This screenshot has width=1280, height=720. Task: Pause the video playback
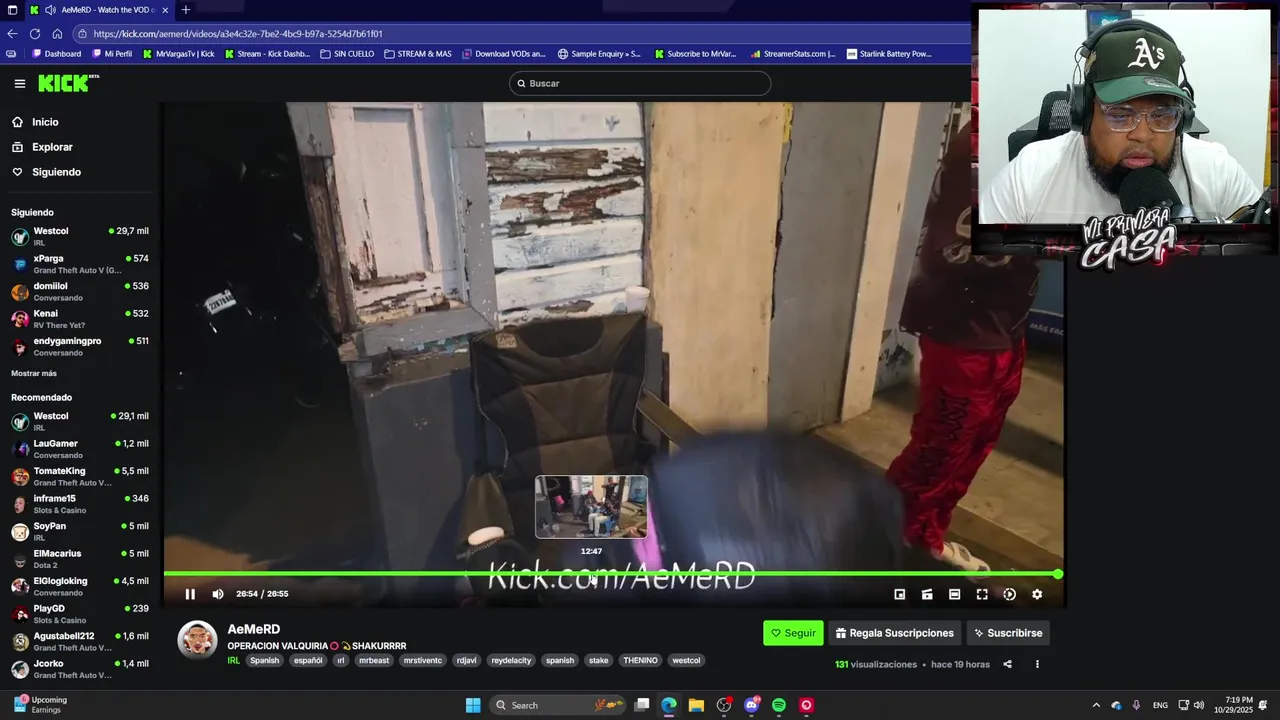(x=190, y=594)
